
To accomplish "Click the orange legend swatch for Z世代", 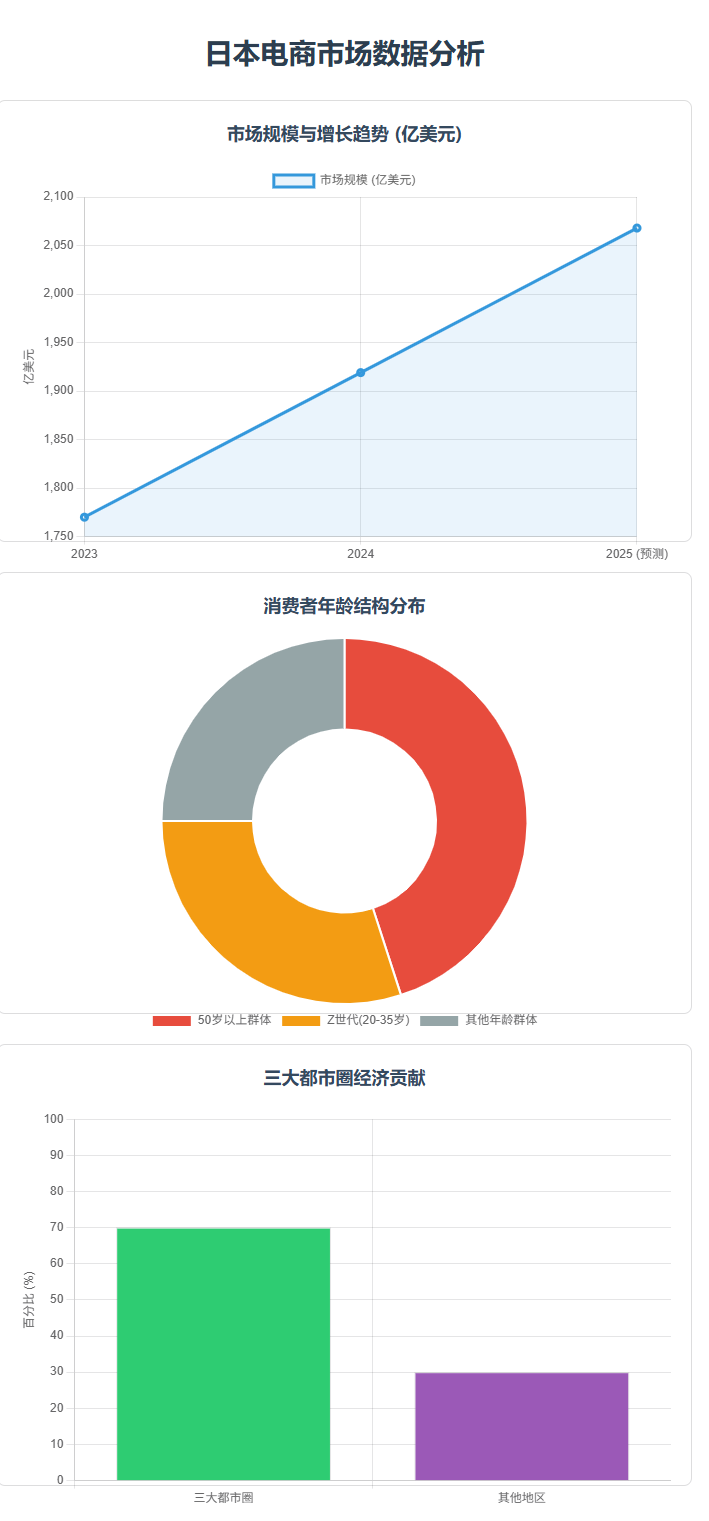I will pyautogui.click(x=301, y=1020).
